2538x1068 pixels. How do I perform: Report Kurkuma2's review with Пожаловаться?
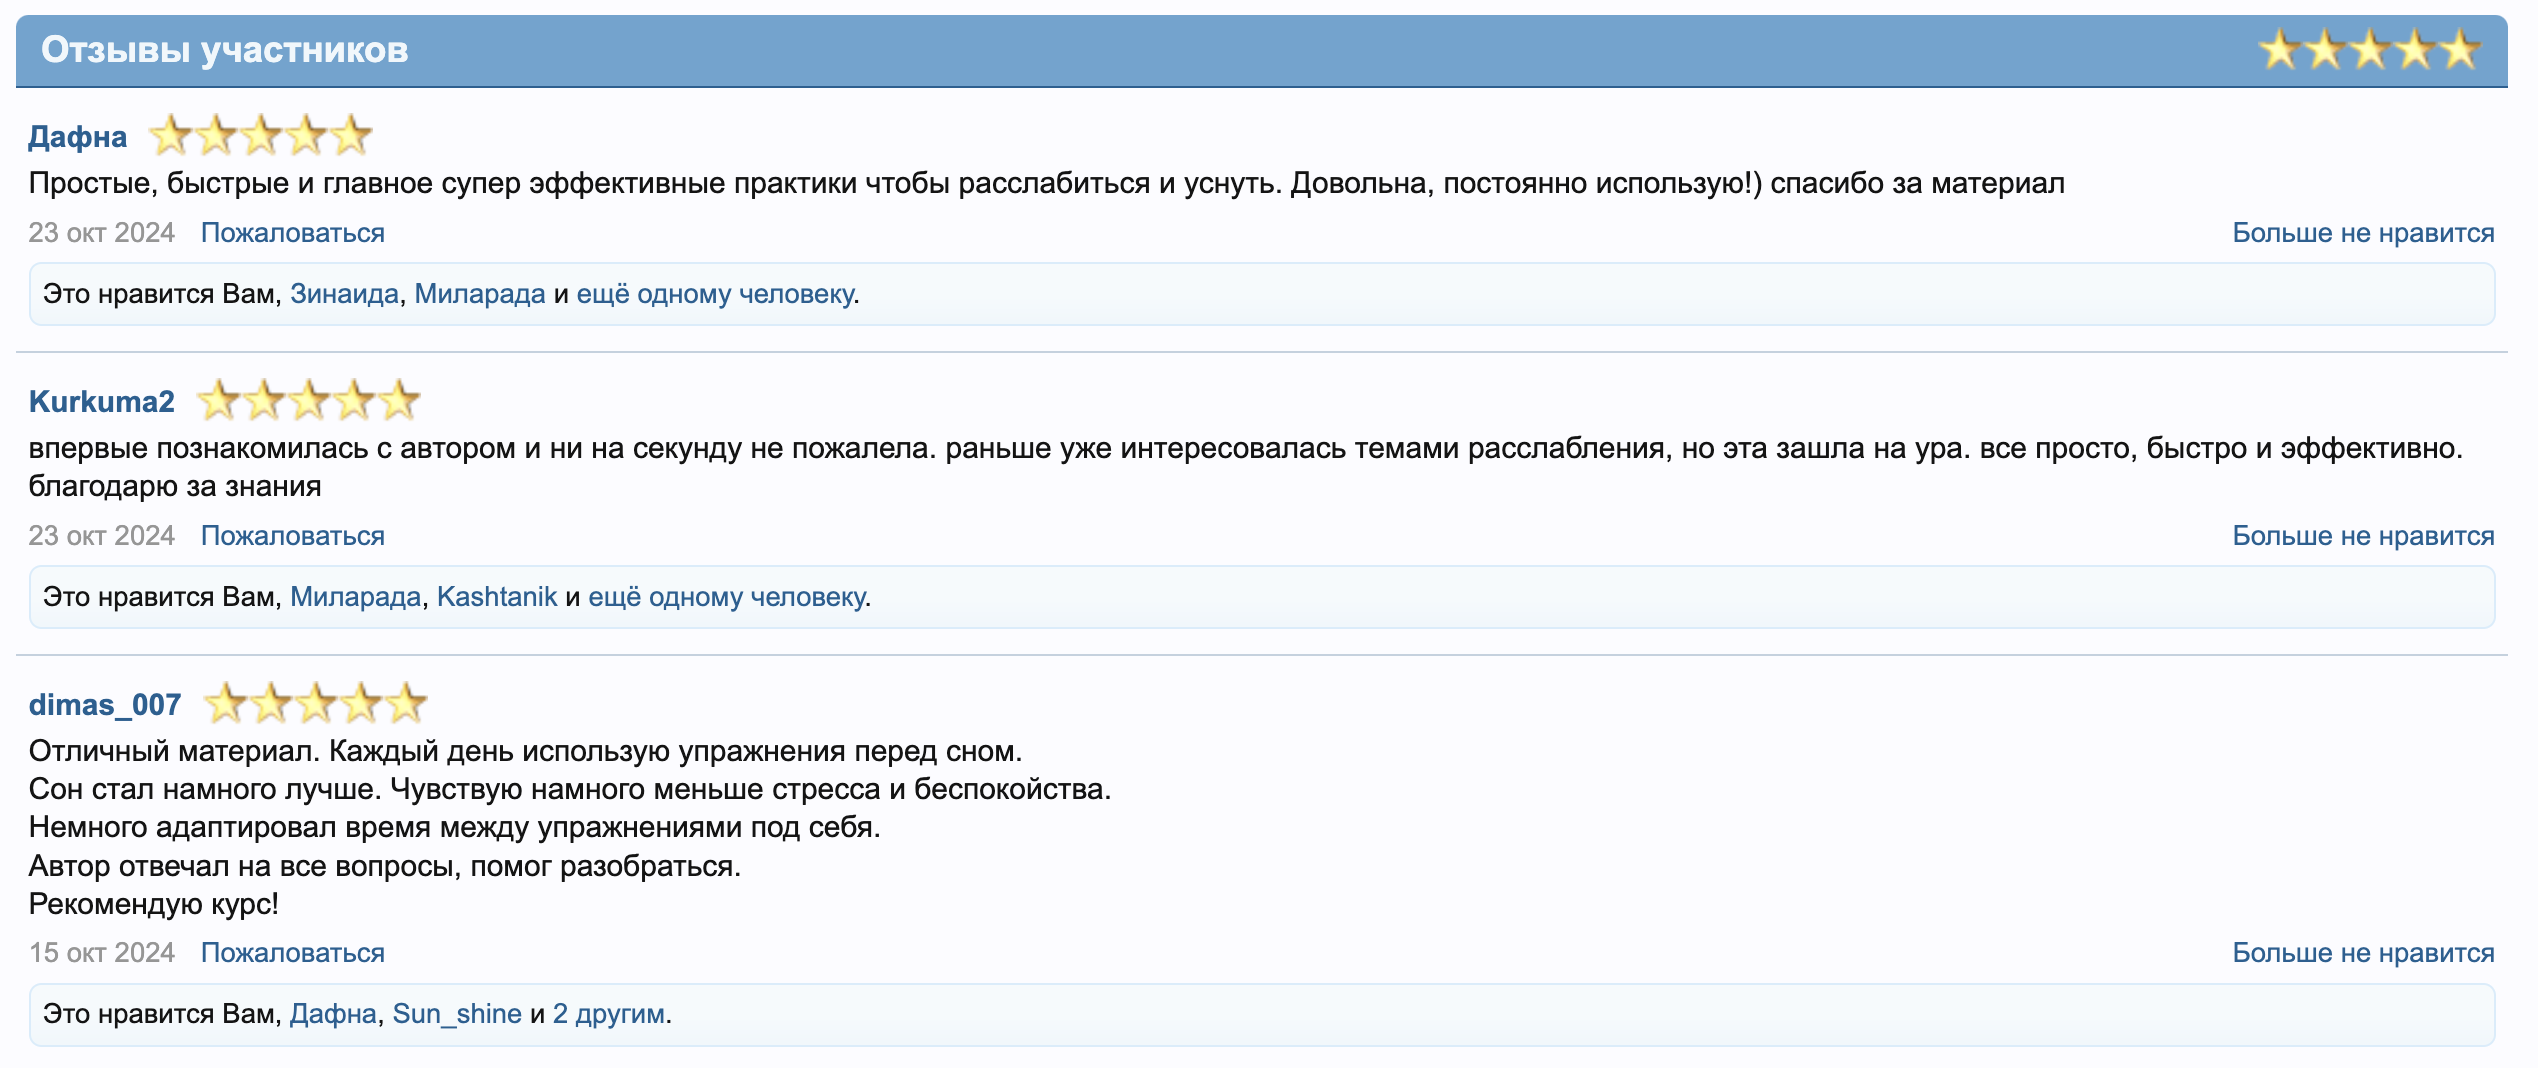coord(292,536)
